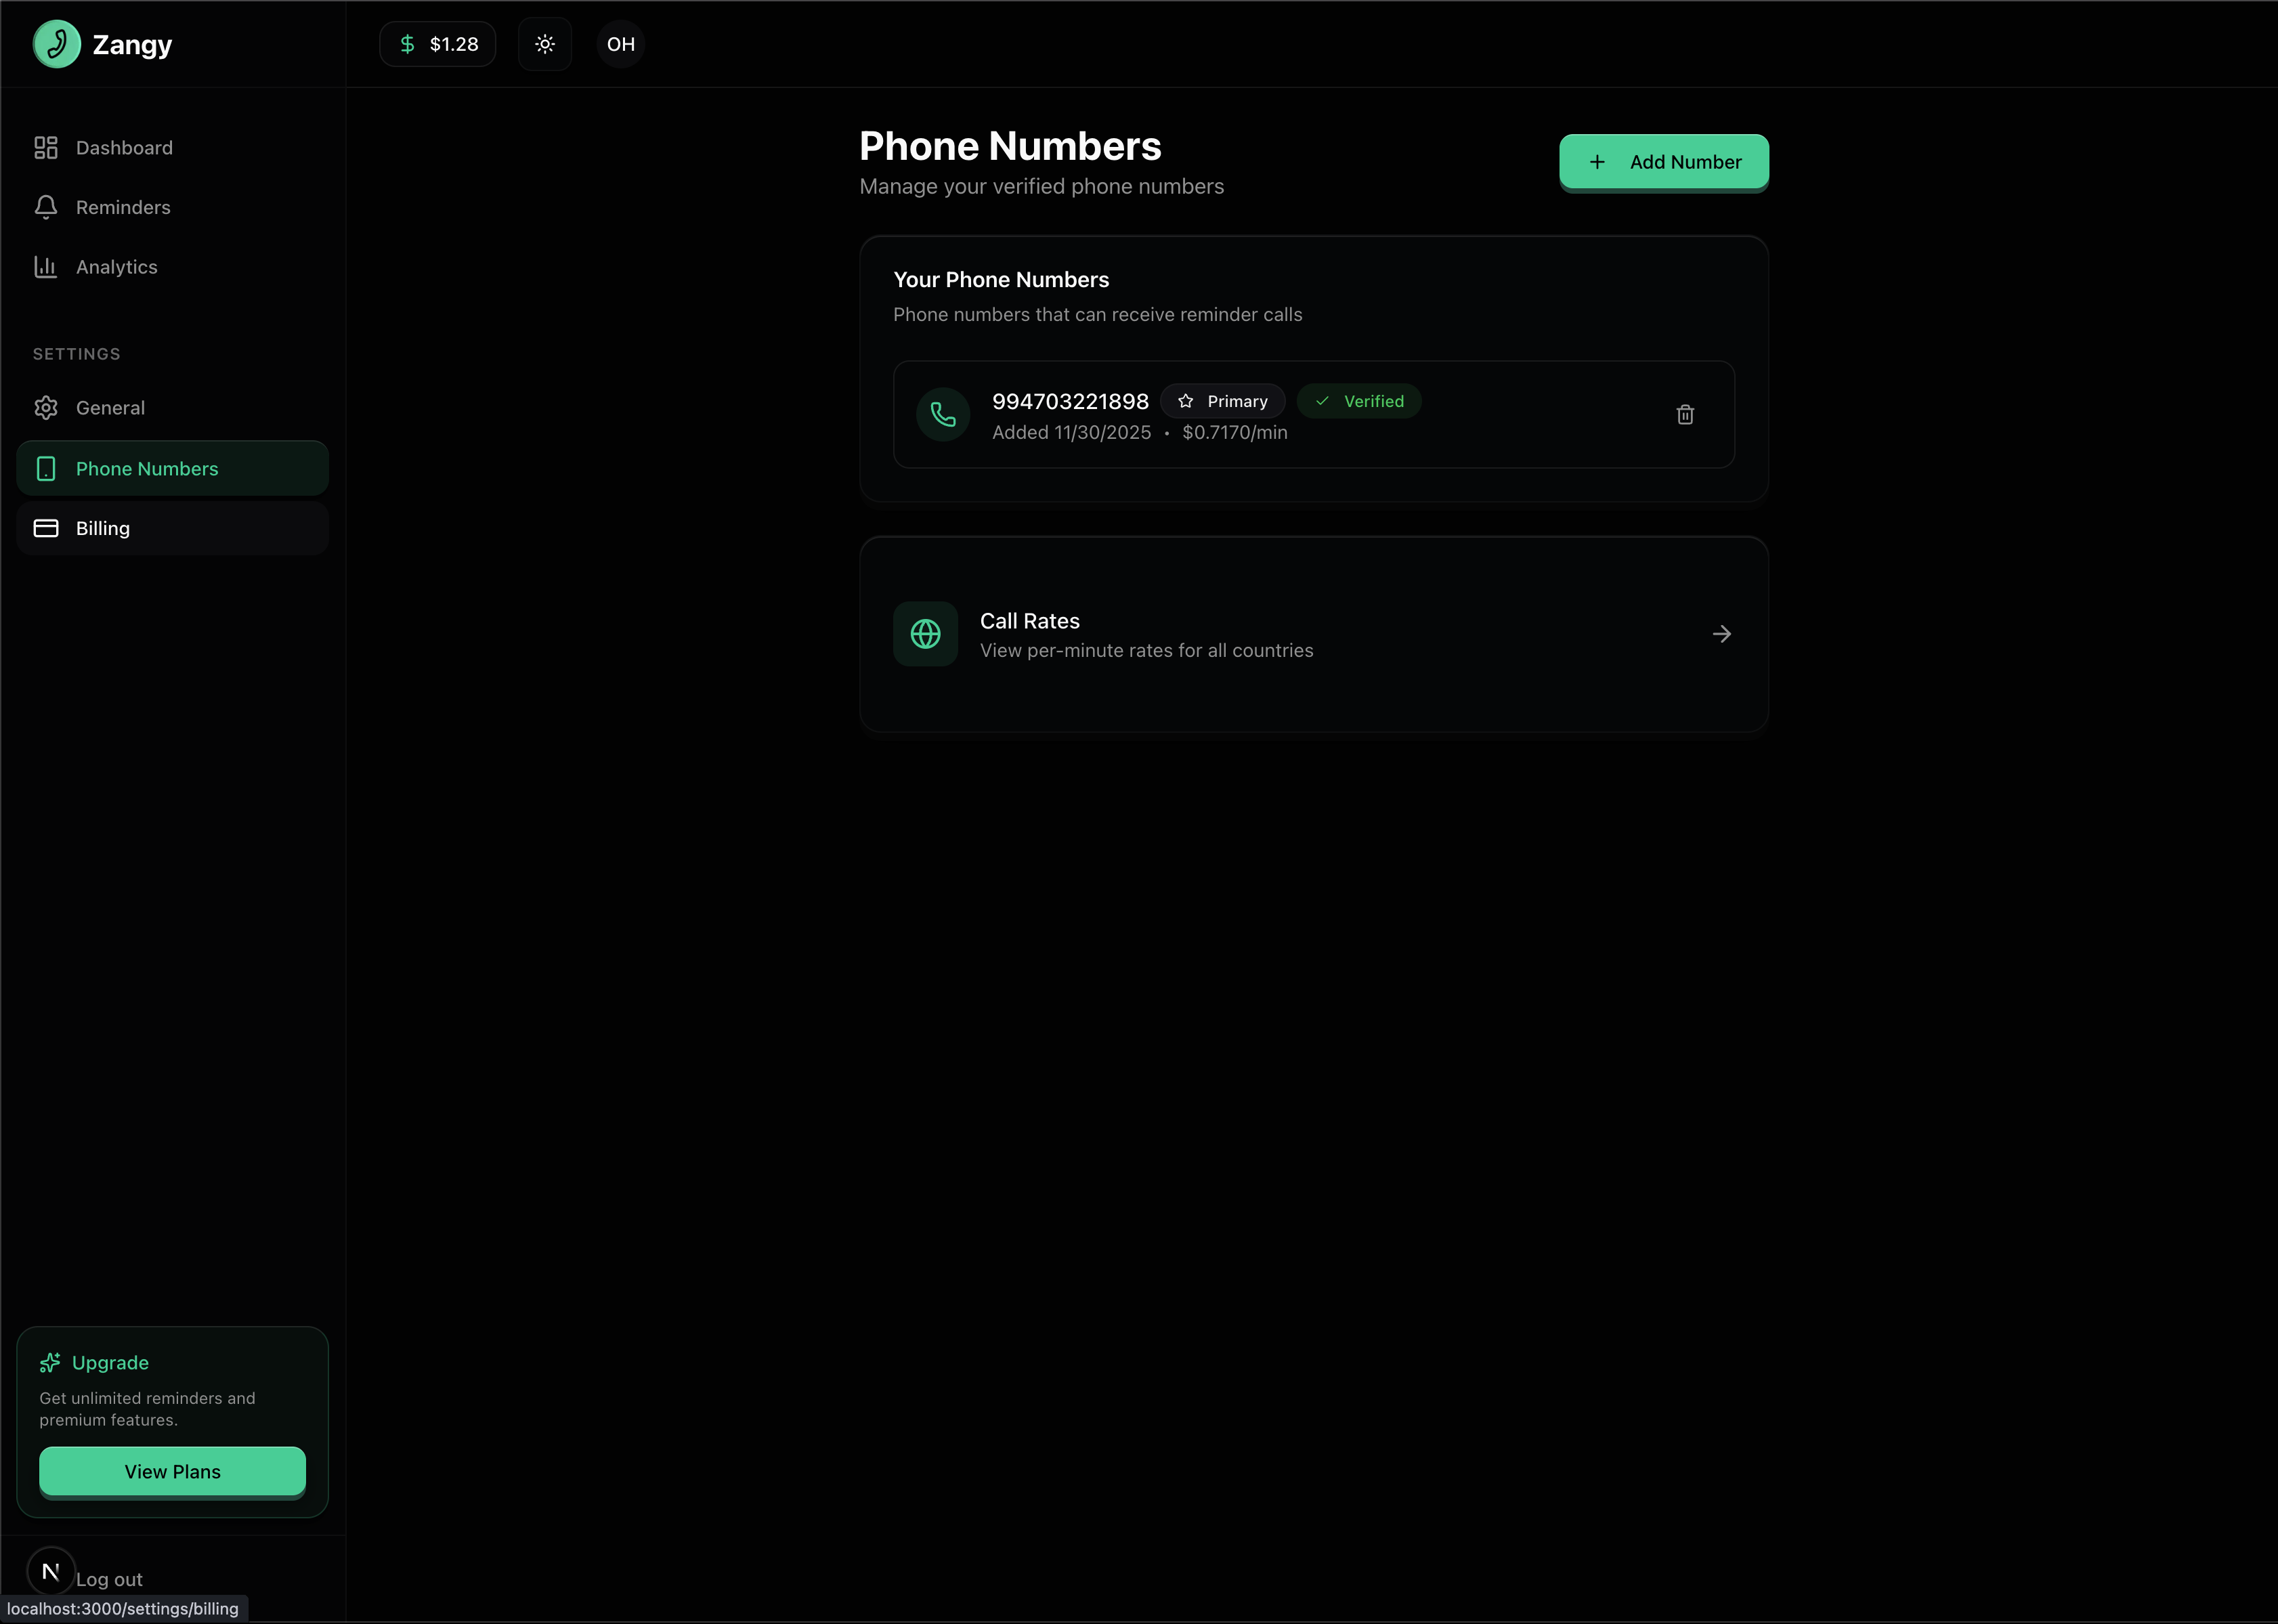Click the General settings gear icon
2278x1624 pixels.
pos(46,407)
